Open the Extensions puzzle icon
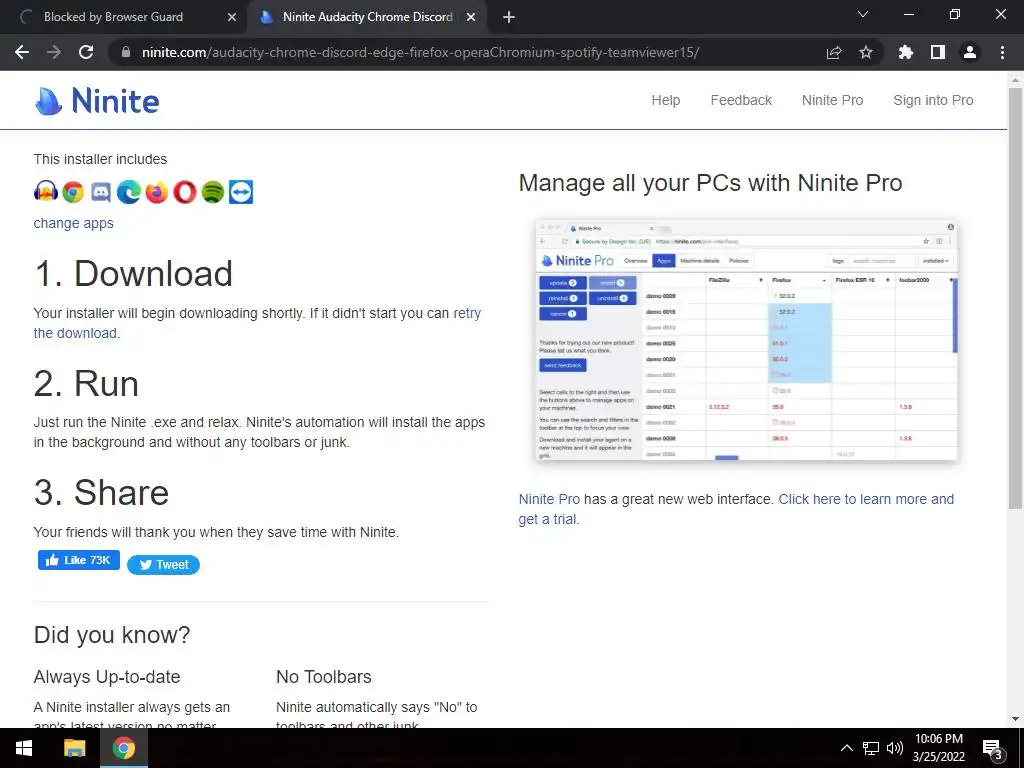This screenshot has height=768, width=1024. 906,52
